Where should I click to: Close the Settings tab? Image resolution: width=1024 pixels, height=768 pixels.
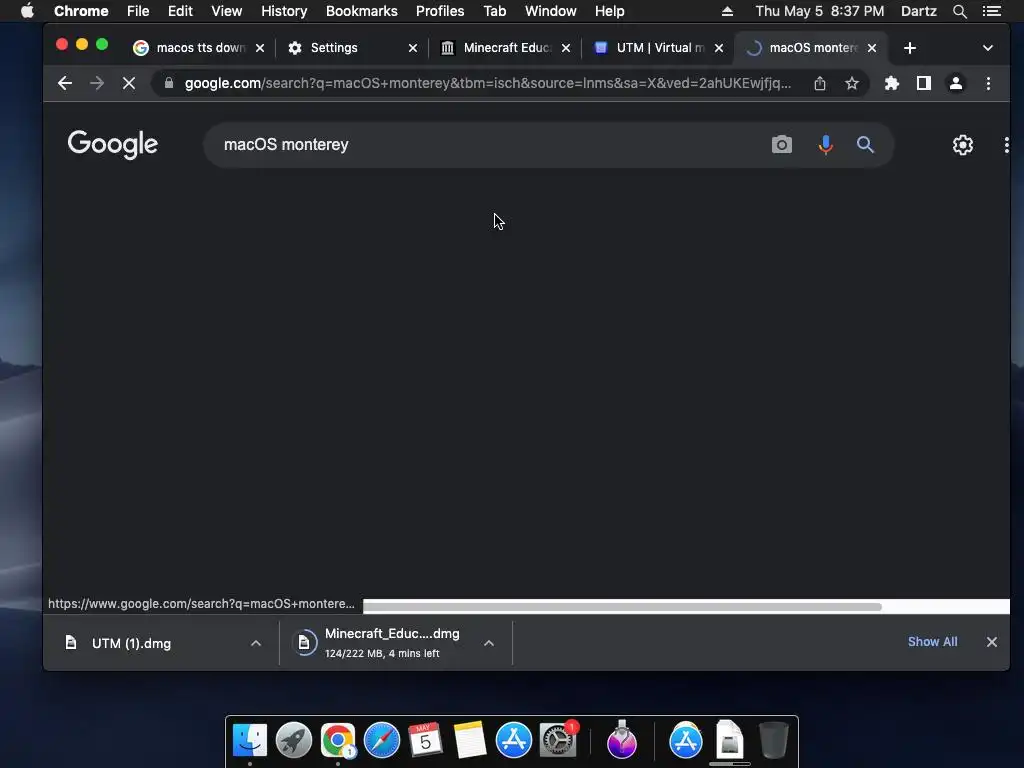[413, 48]
